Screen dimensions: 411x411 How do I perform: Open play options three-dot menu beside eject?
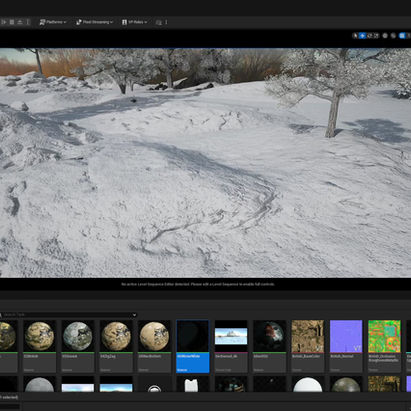[x=28, y=22]
